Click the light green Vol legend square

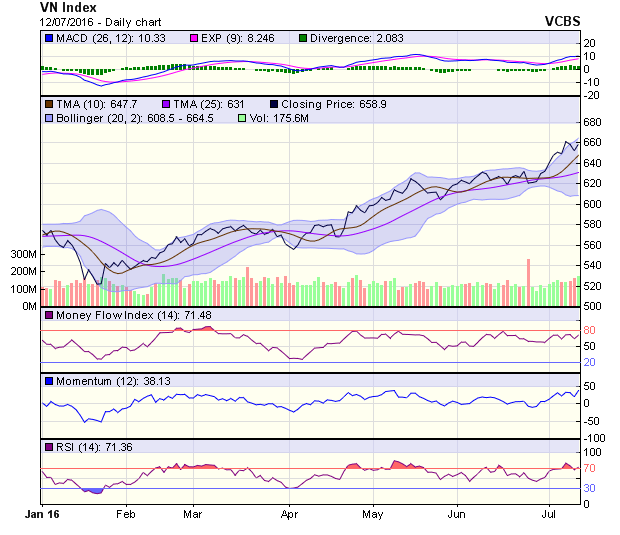(x=240, y=118)
